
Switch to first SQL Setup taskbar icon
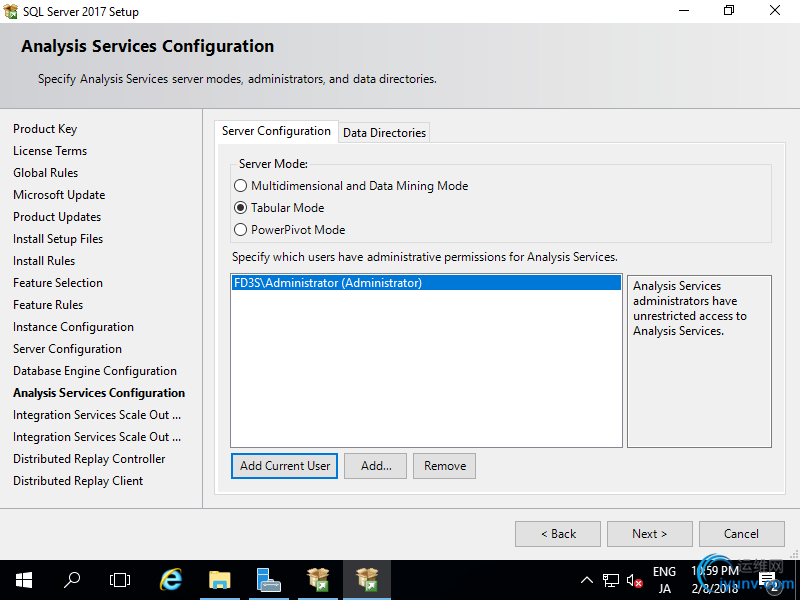pyautogui.click(x=317, y=580)
